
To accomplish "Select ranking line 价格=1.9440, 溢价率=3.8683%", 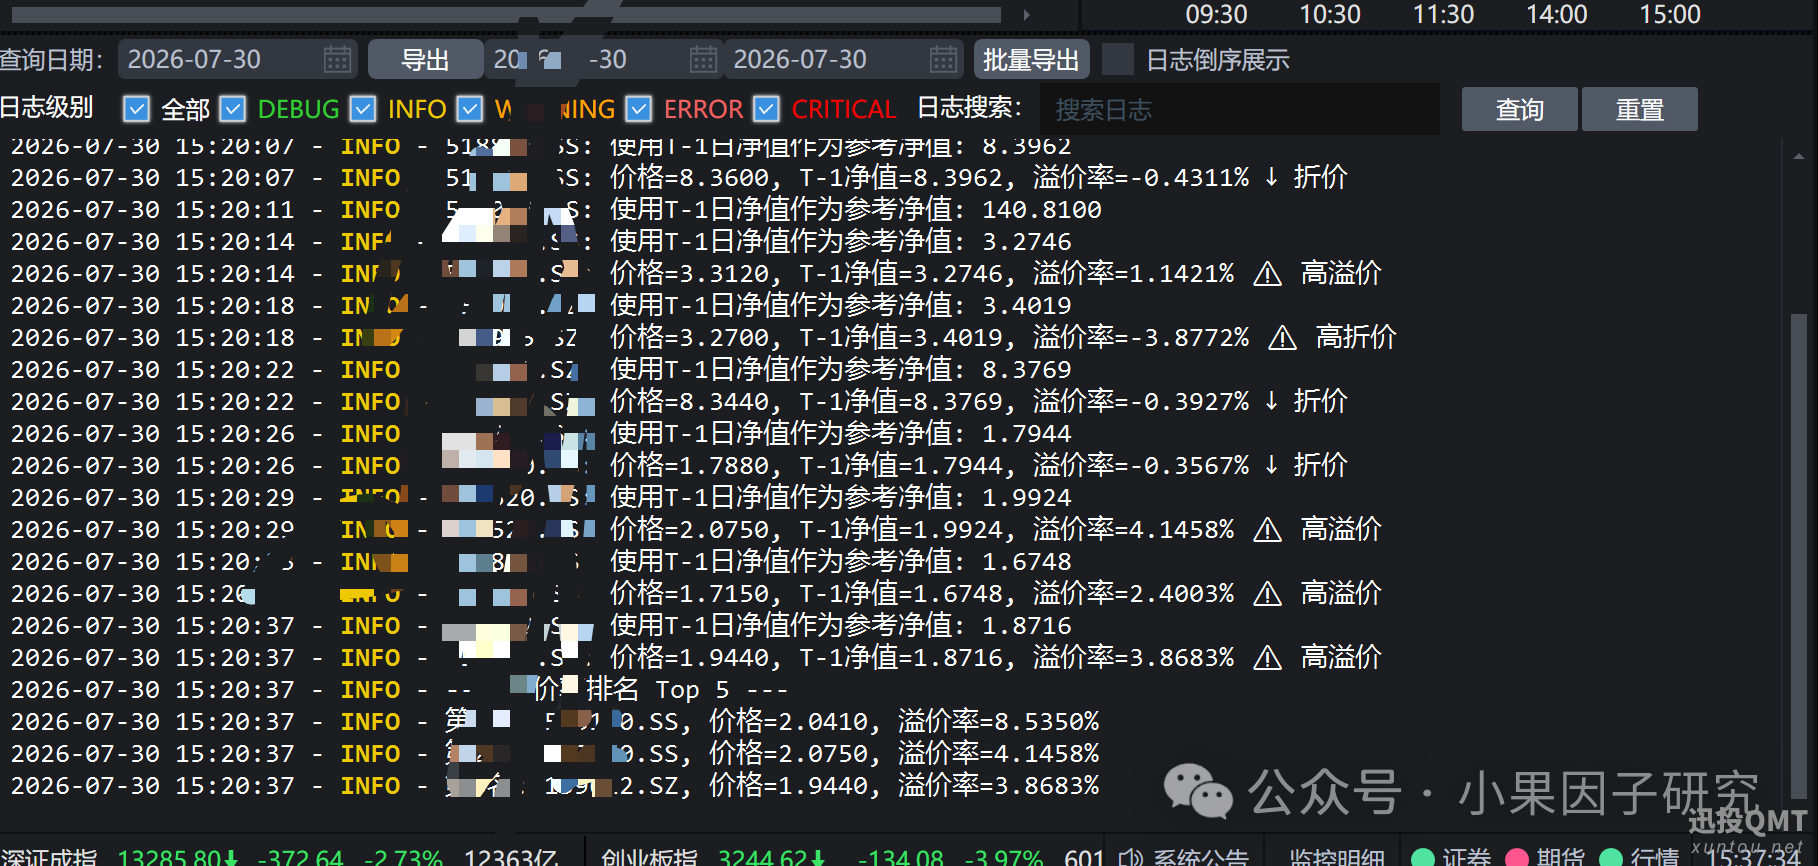I will [555, 786].
